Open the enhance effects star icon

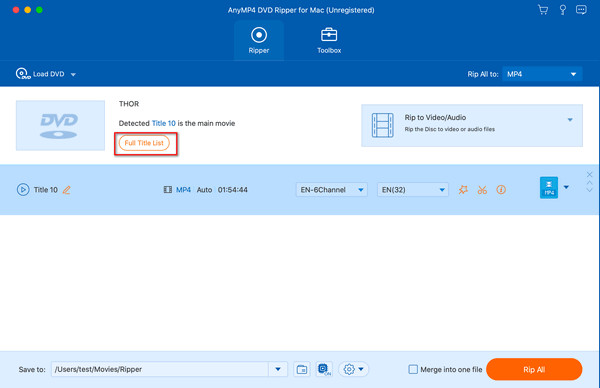(x=463, y=189)
